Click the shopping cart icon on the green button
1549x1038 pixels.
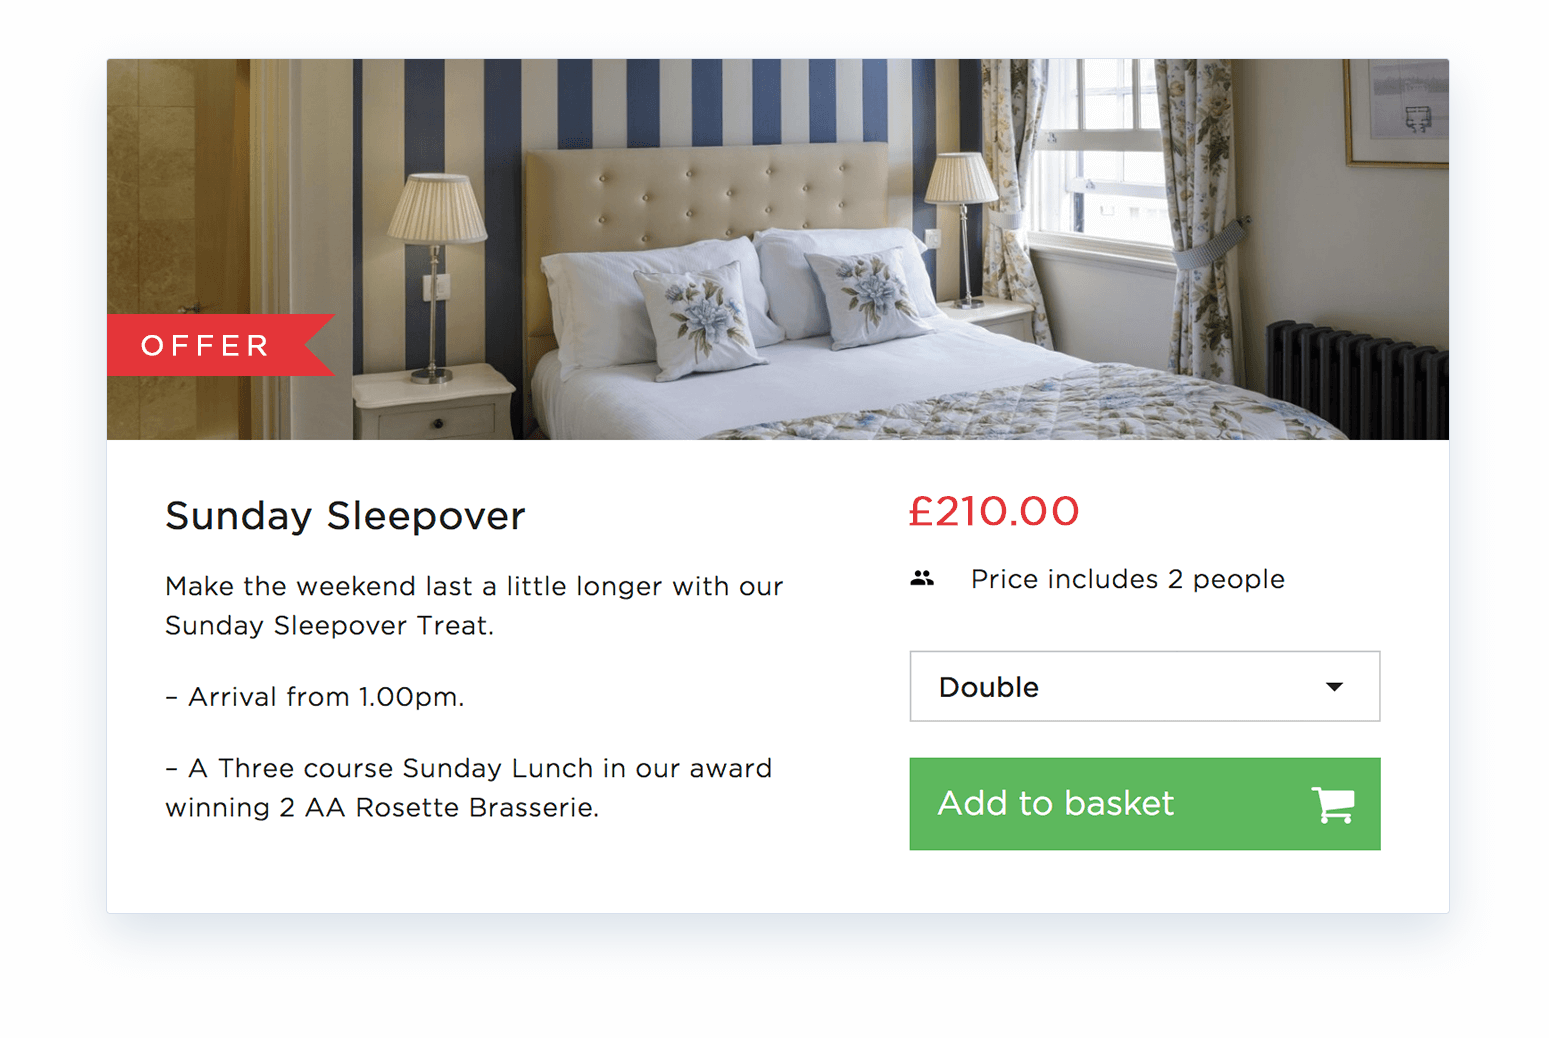click(1334, 804)
